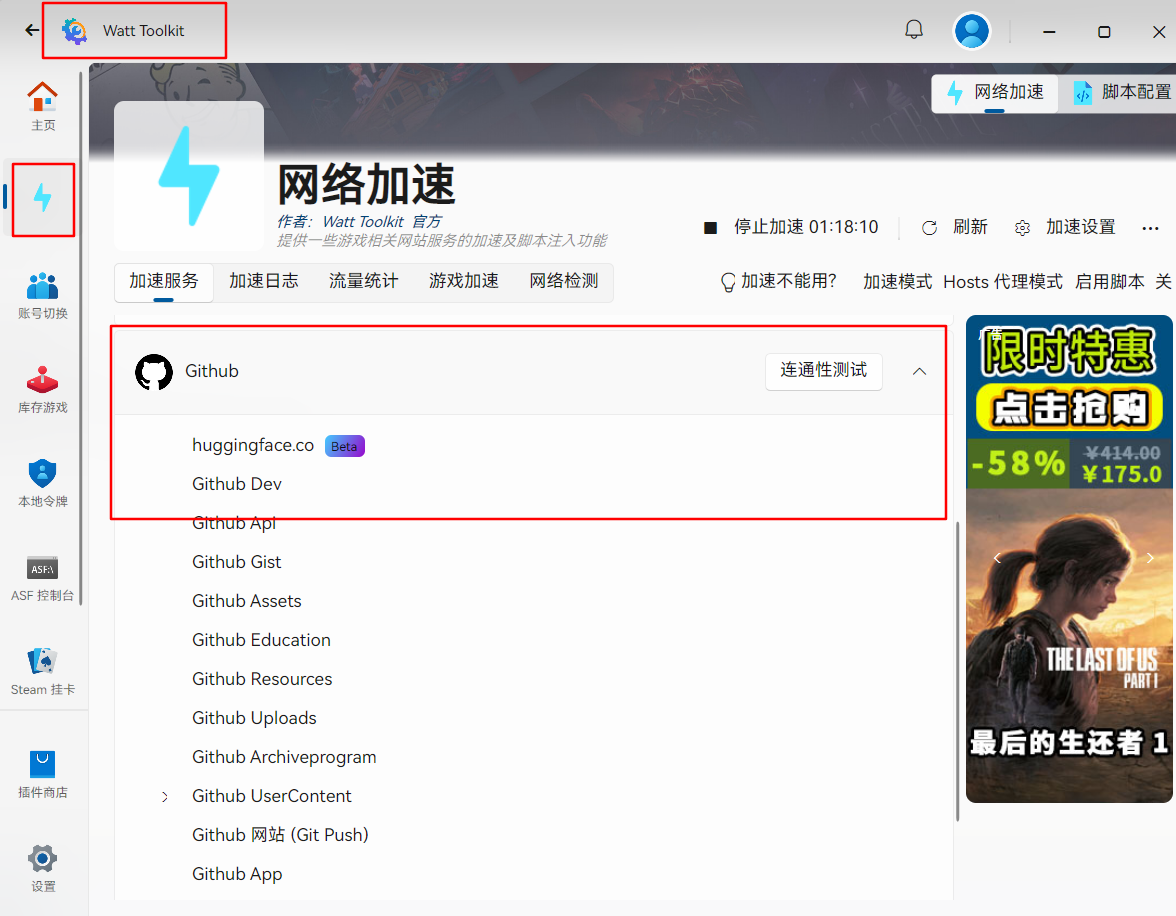
Task: Open 设置 settings in sidebar
Action: pos(43,868)
